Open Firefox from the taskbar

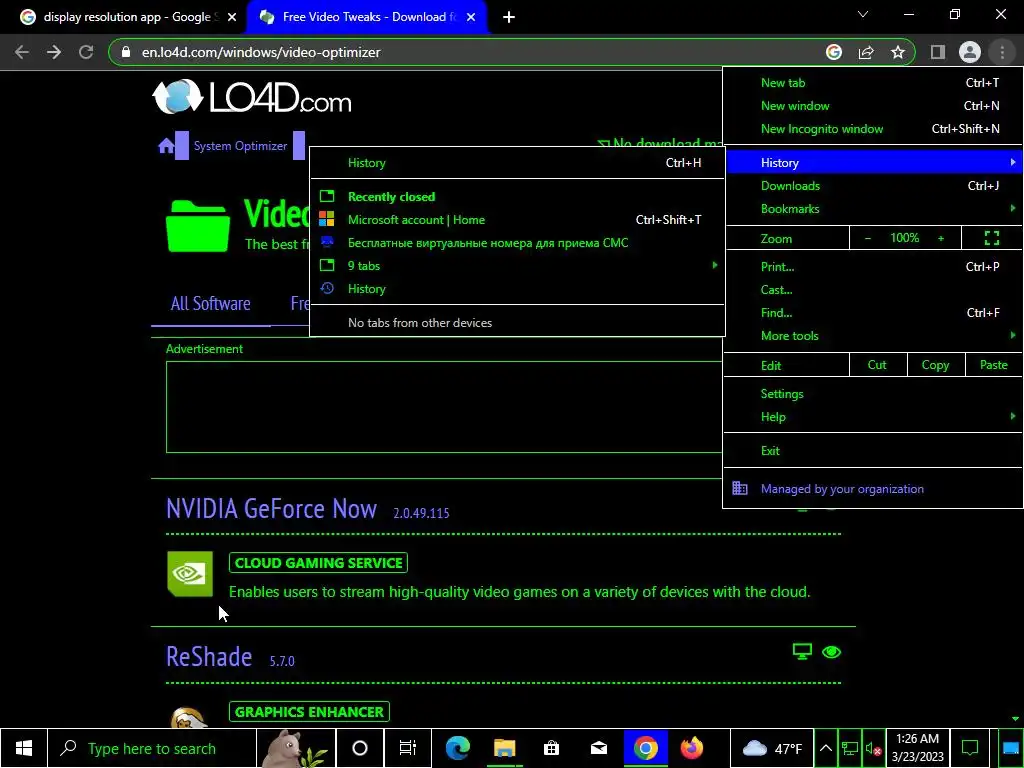point(692,748)
